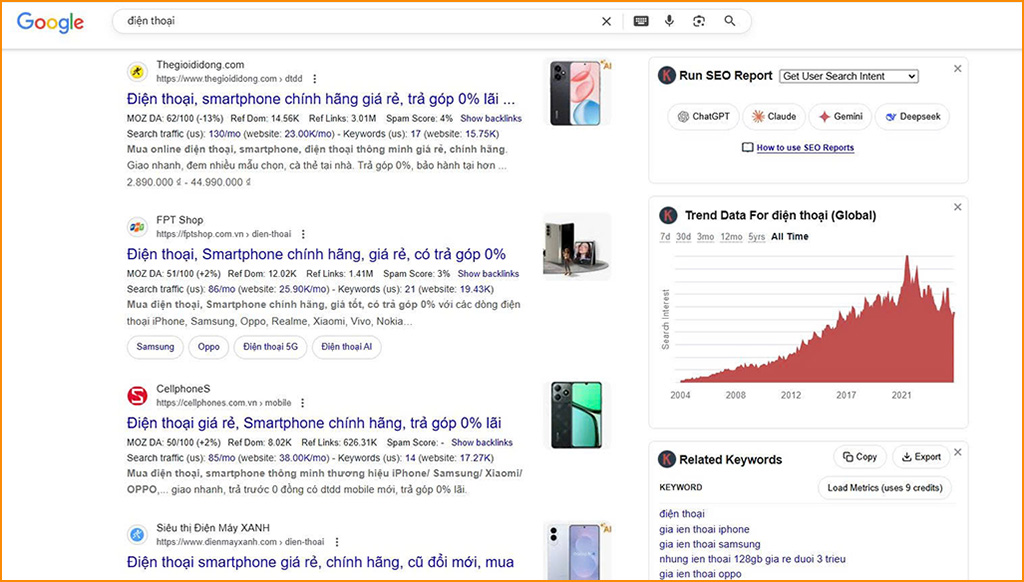Copy the related keywords list
The height and width of the screenshot is (582, 1024).
860,457
